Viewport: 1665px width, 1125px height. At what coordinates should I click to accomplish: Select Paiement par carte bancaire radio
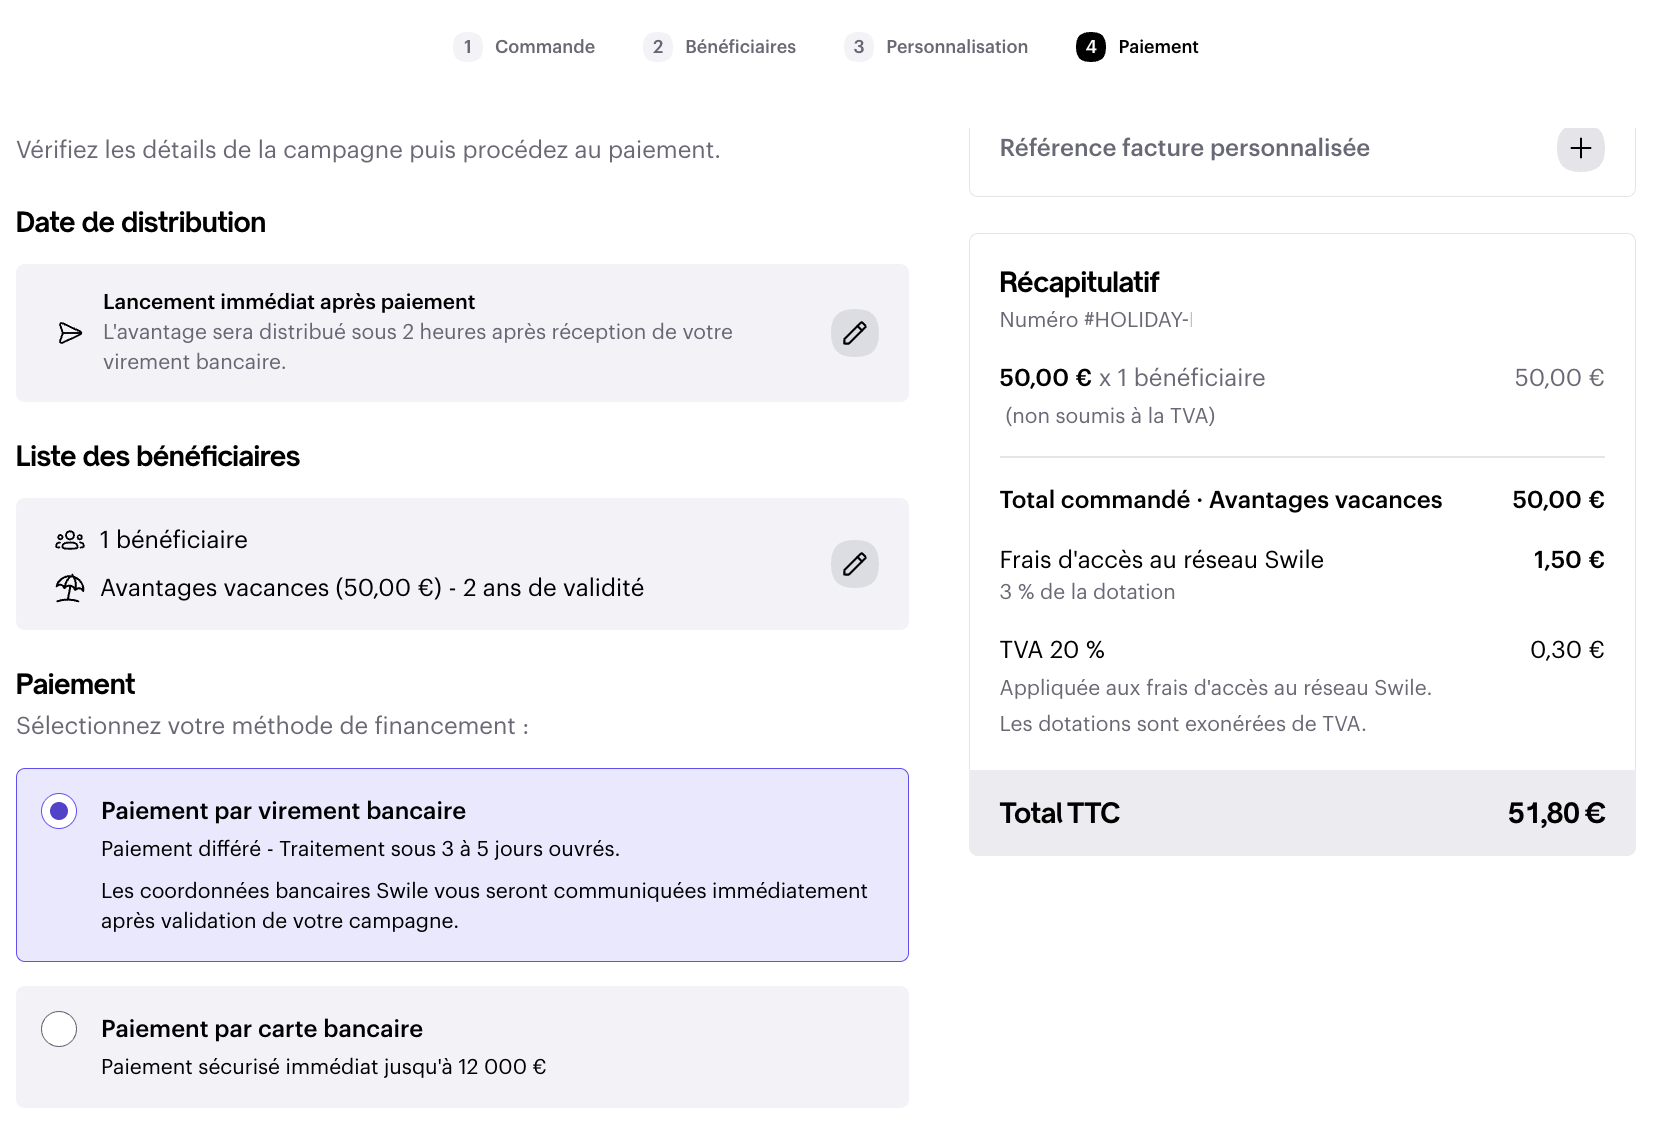pyautogui.click(x=59, y=1029)
